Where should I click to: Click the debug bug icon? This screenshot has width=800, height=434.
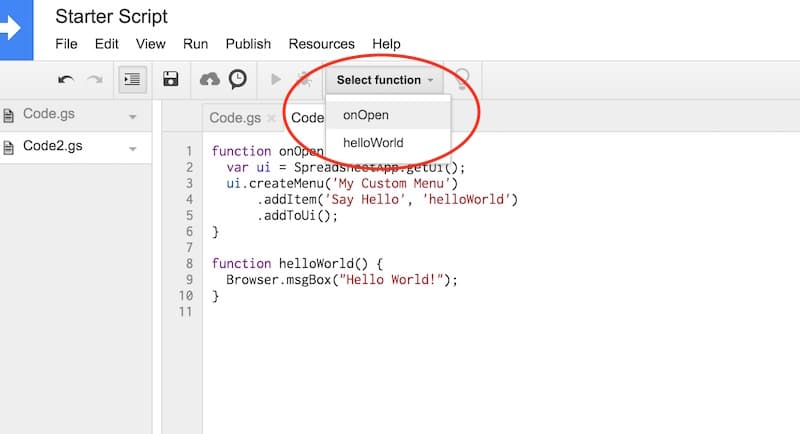coord(303,80)
